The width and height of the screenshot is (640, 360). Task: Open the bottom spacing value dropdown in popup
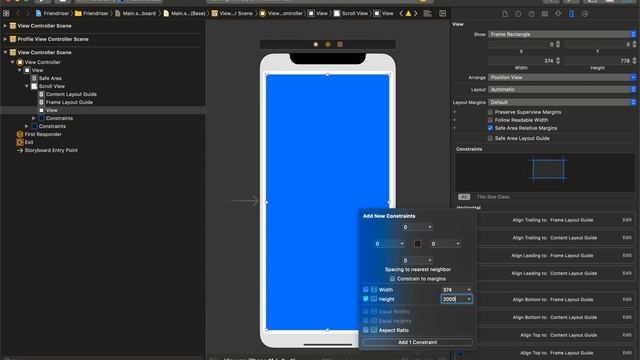point(430,260)
